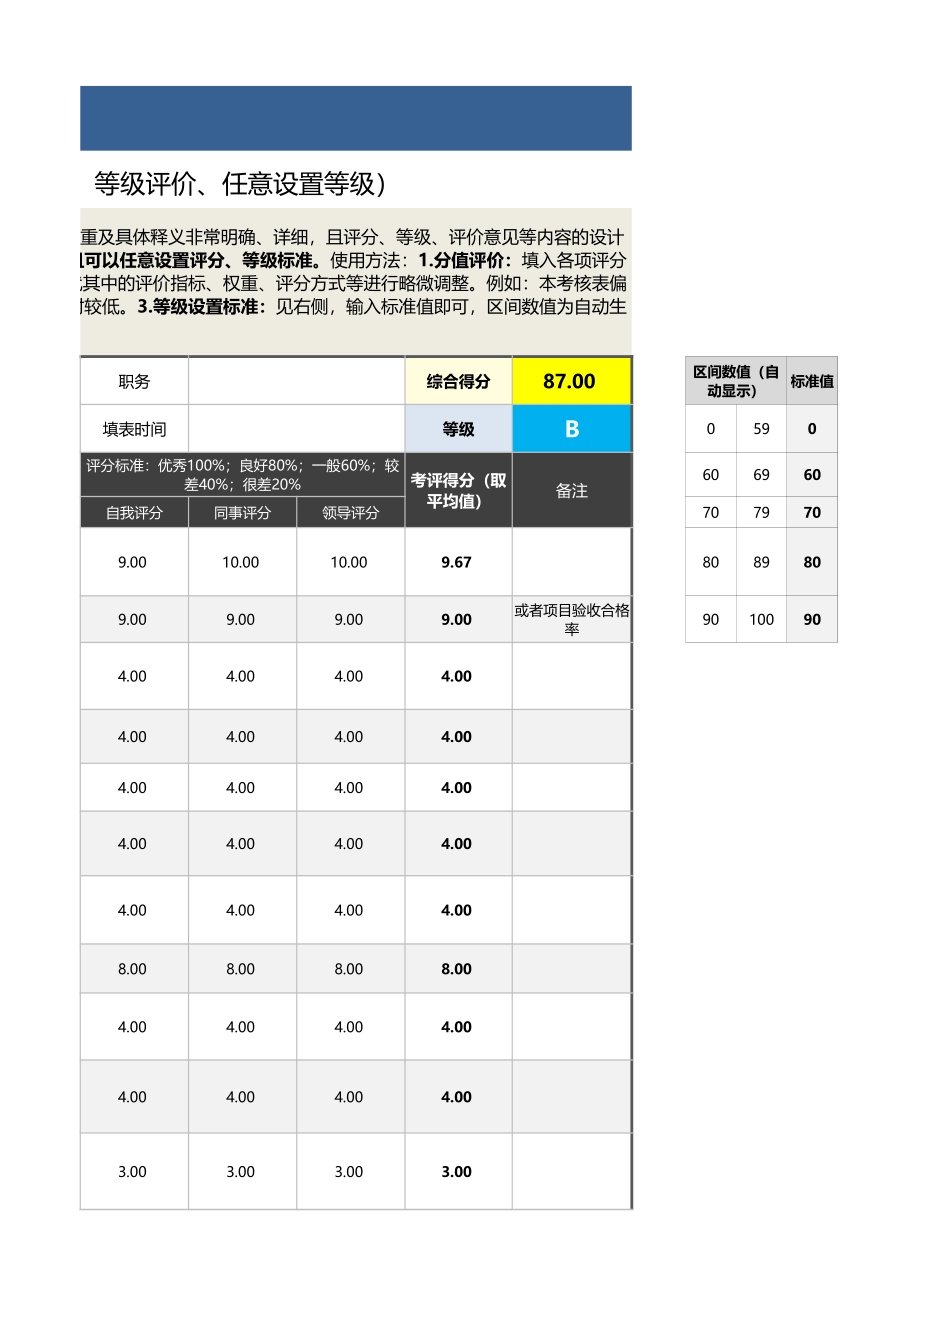Viewport: 950px width, 1344px height.
Task: Select 同事评分 10.00 in the 9.67 row
Action: 241,562
